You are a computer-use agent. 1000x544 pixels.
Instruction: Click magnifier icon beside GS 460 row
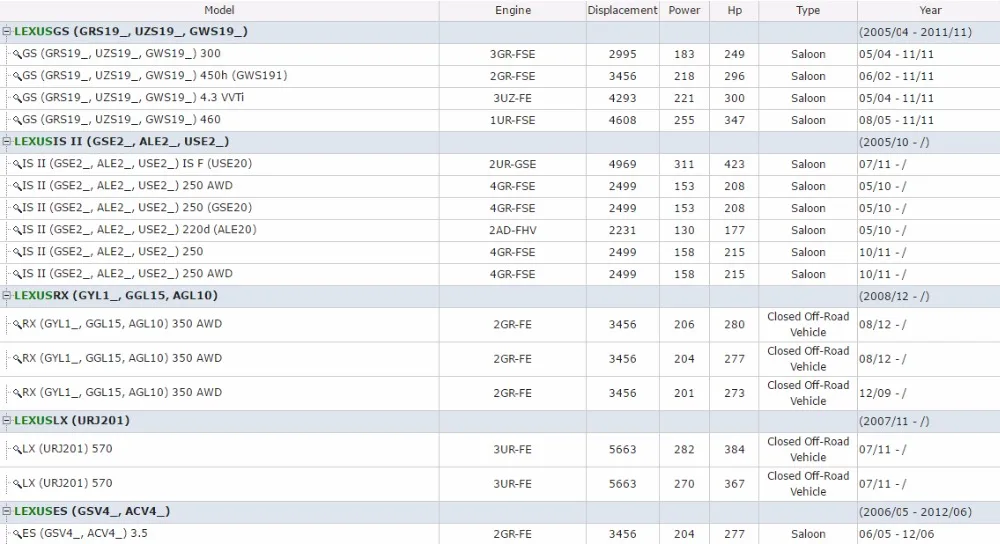[17, 121]
